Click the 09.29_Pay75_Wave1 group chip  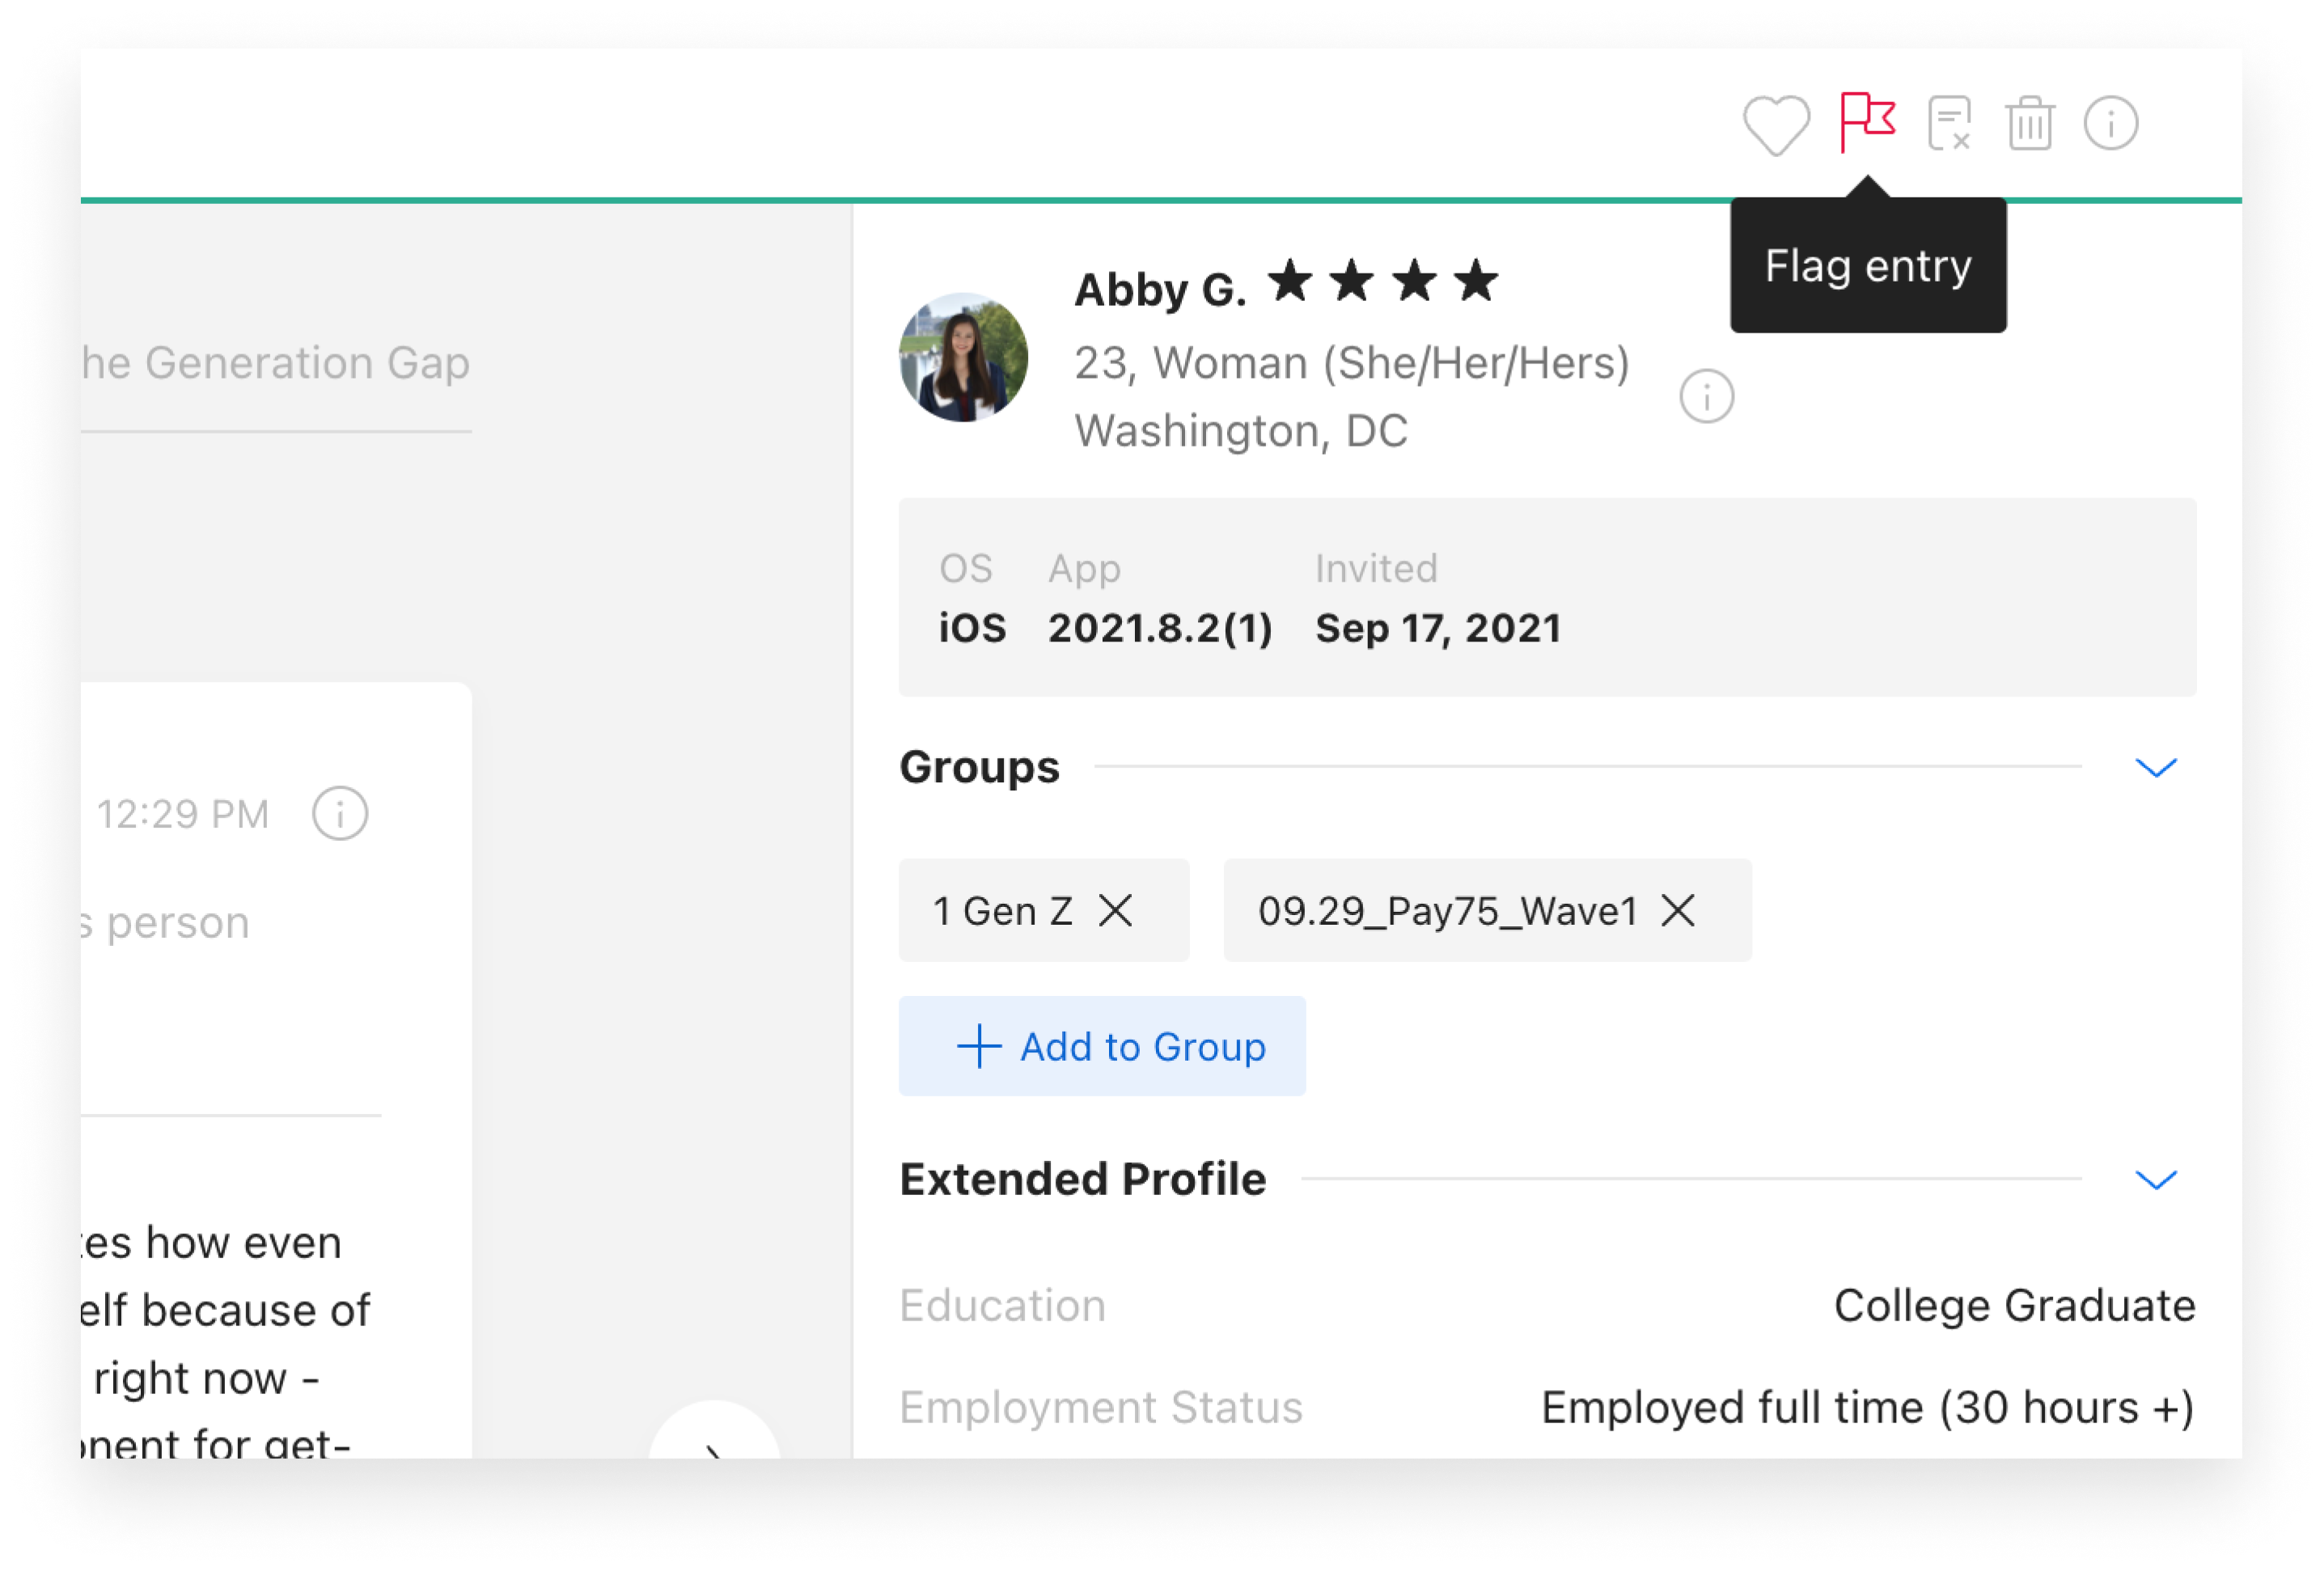point(1487,910)
